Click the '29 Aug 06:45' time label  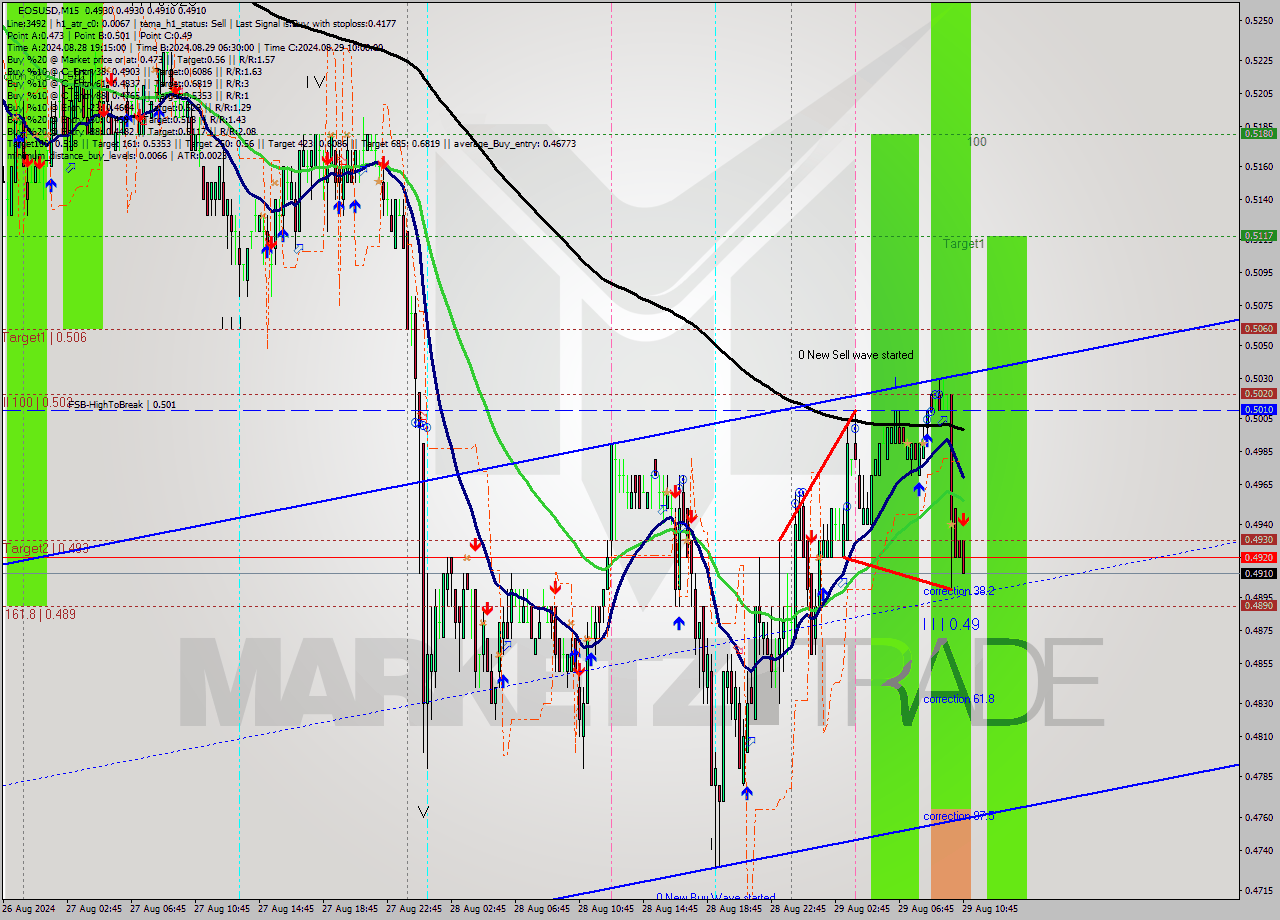click(x=926, y=909)
